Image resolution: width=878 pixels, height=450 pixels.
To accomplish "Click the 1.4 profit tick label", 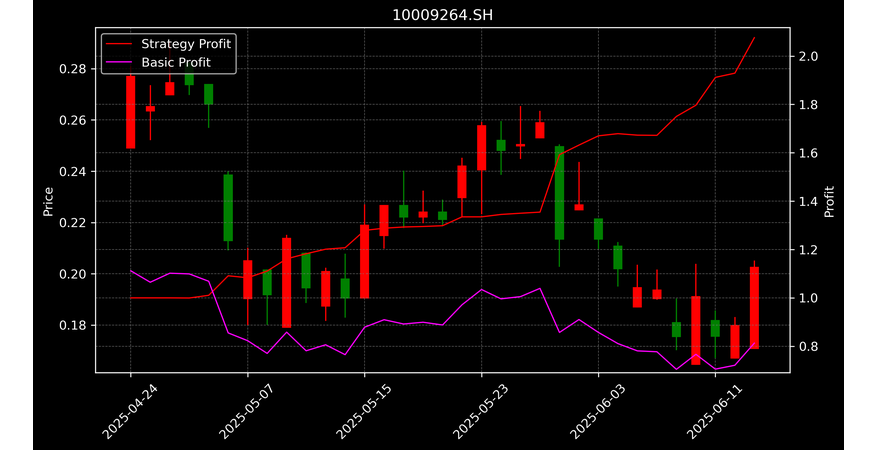I will pyautogui.click(x=809, y=201).
